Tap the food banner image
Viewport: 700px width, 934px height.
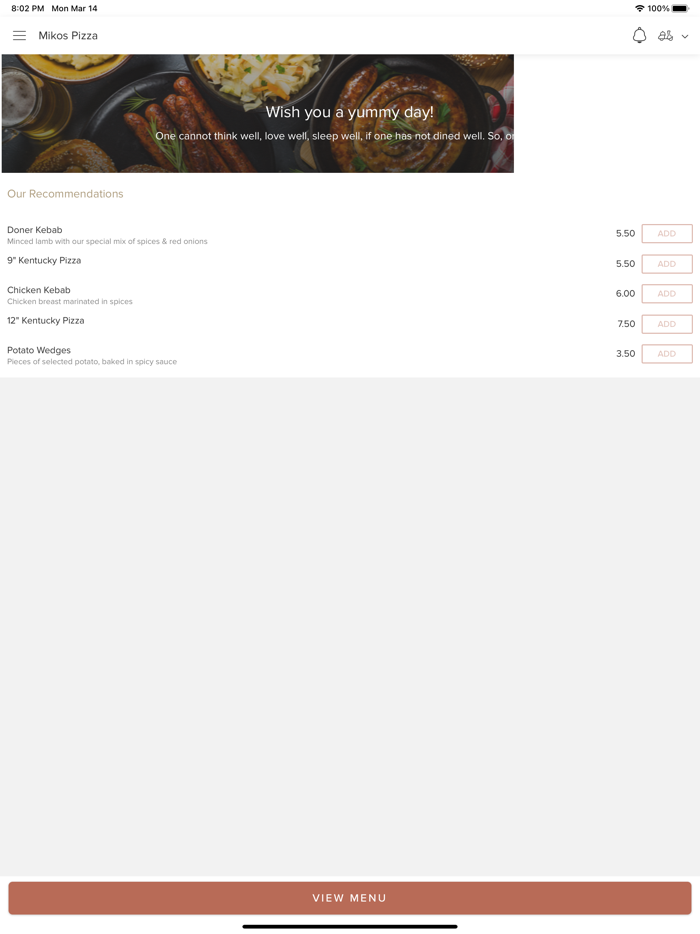257,114
